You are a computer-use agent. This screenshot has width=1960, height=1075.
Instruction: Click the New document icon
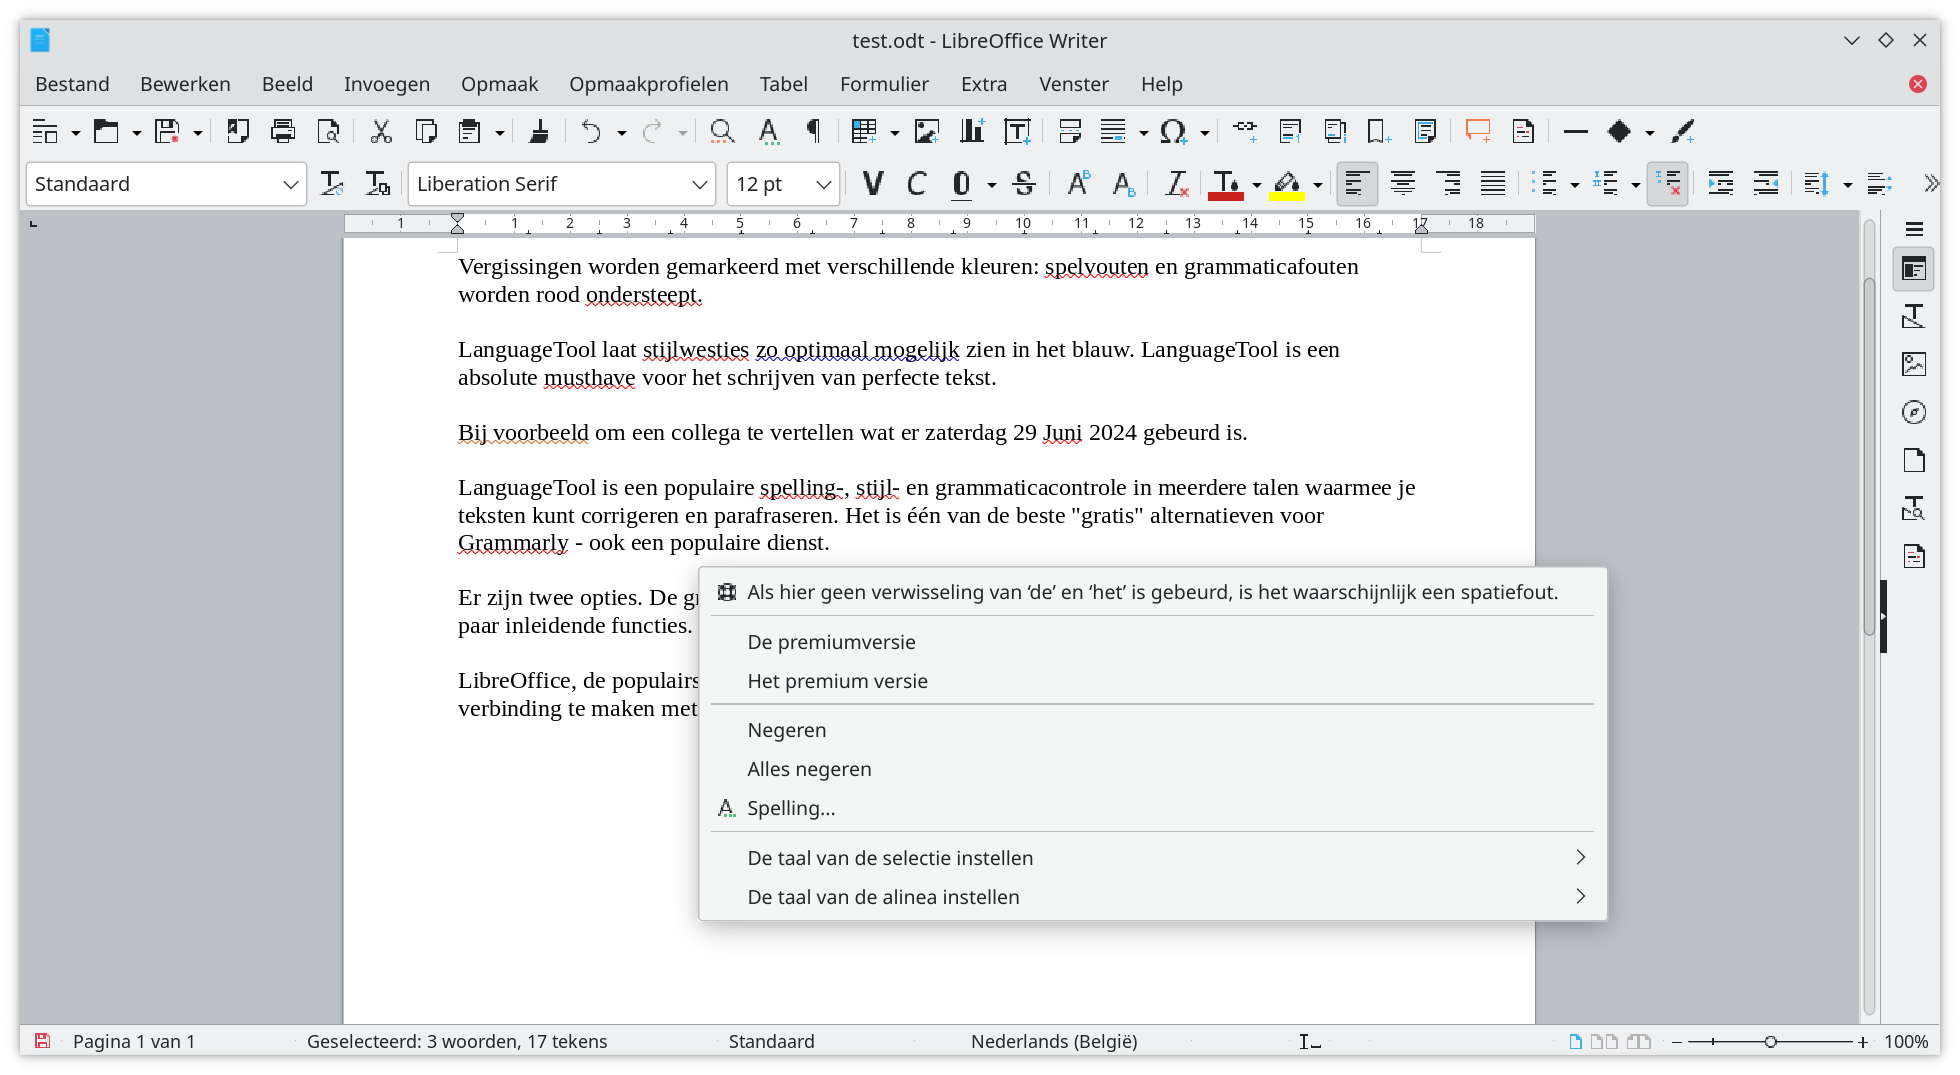45,131
